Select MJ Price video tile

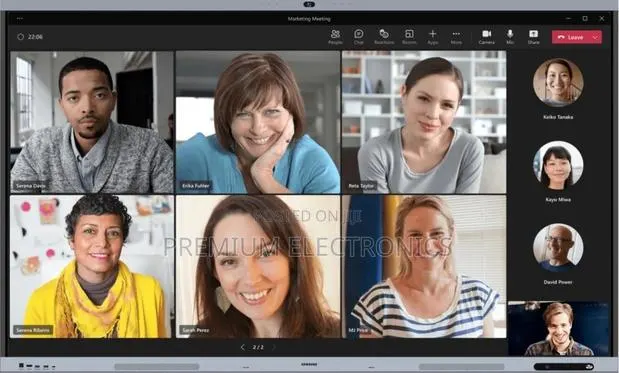click(424, 266)
